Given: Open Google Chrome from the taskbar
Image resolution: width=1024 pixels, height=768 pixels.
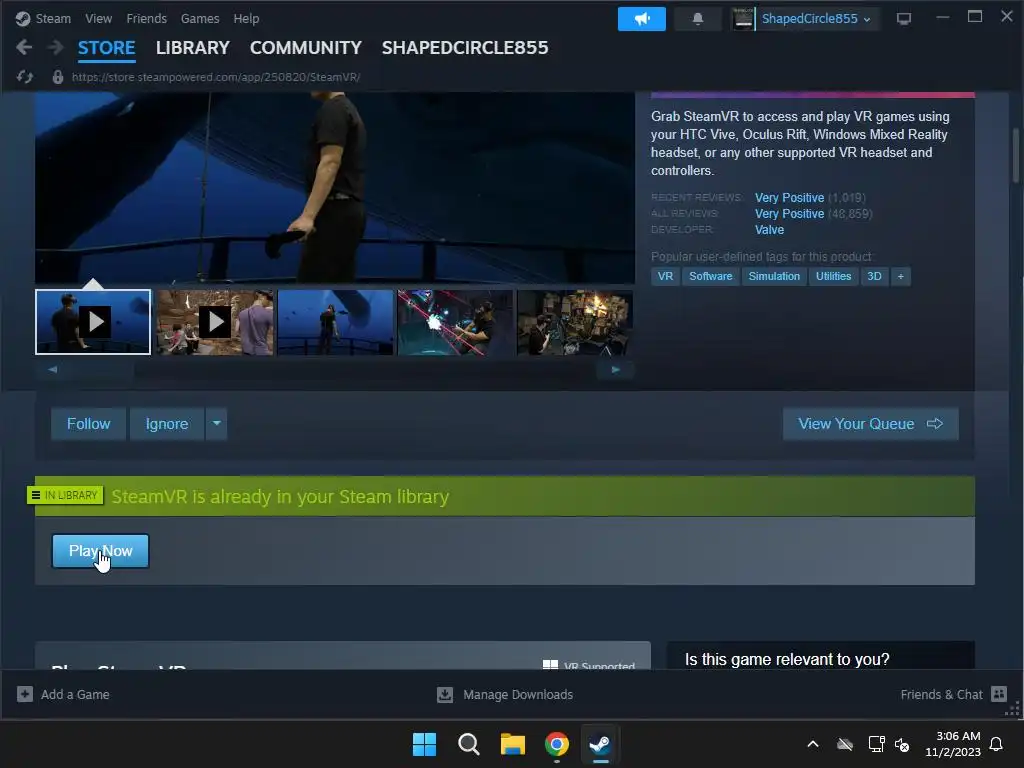Looking at the screenshot, I should coord(556,744).
